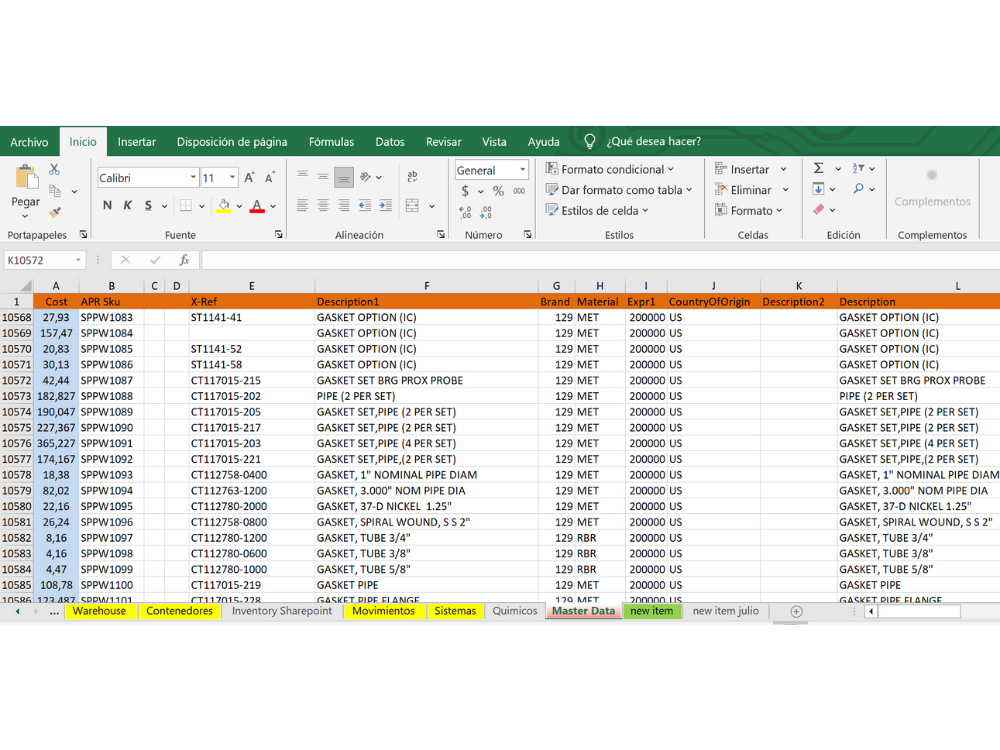Open the Insertar ribbon tab
Screen dimensions: 1000x750
(136, 142)
